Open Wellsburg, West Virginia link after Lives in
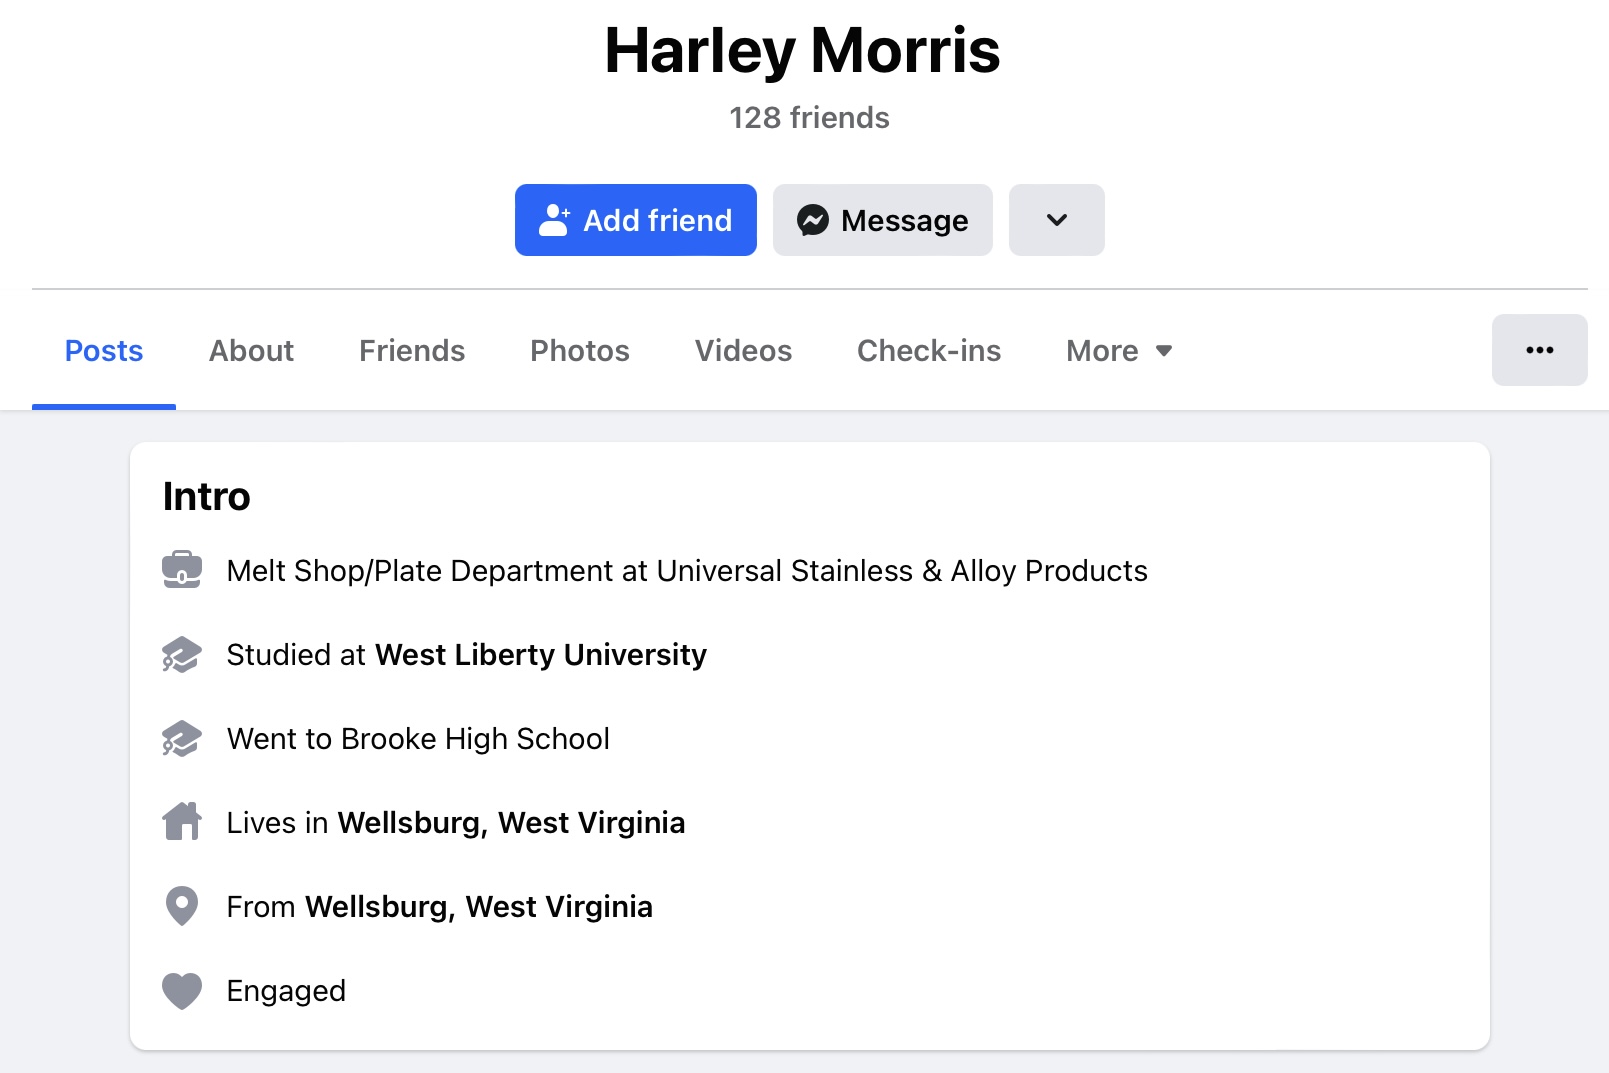Viewport: 1609px width, 1073px height. point(511,822)
